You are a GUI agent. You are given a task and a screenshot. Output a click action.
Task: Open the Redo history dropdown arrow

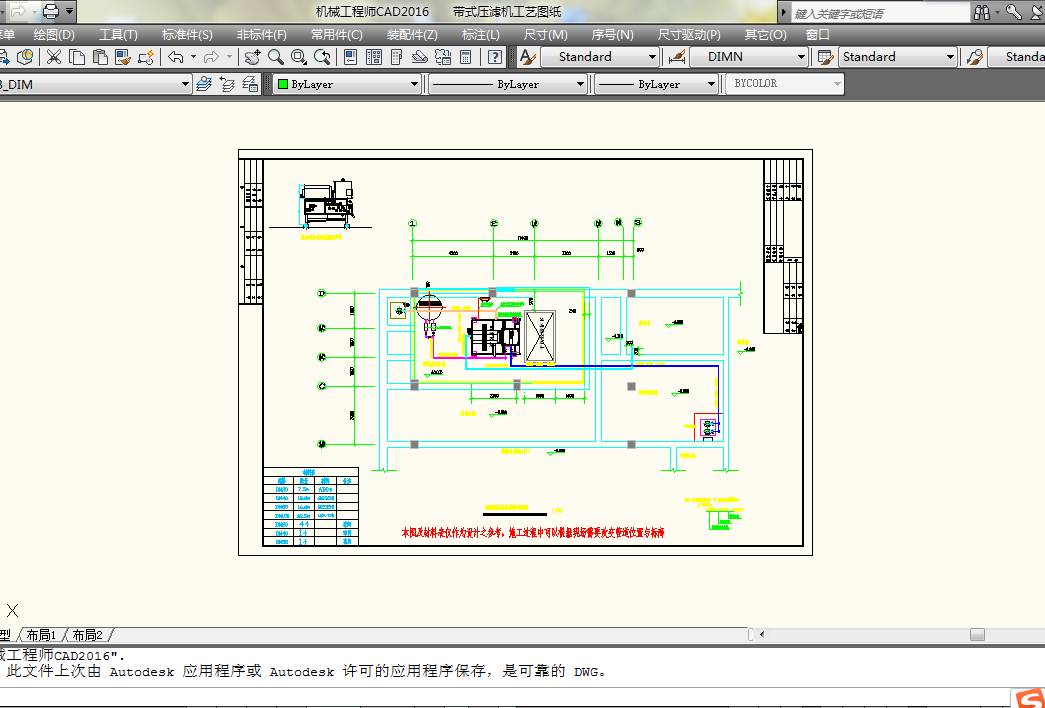pyautogui.click(x=229, y=57)
